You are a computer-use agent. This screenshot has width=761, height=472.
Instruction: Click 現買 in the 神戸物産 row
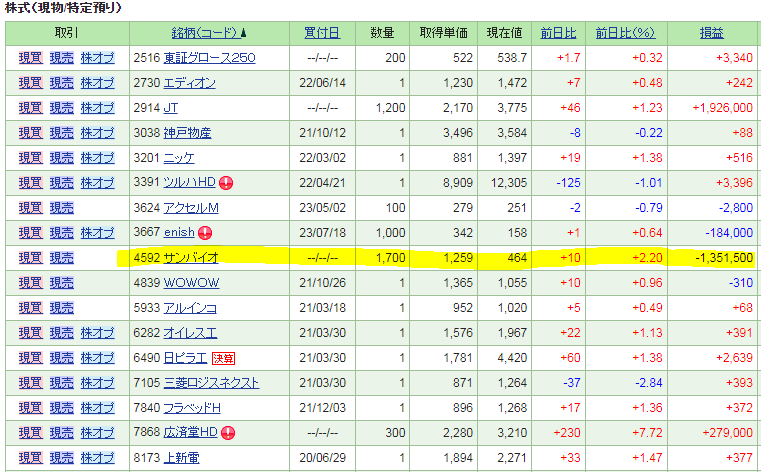point(31,133)
